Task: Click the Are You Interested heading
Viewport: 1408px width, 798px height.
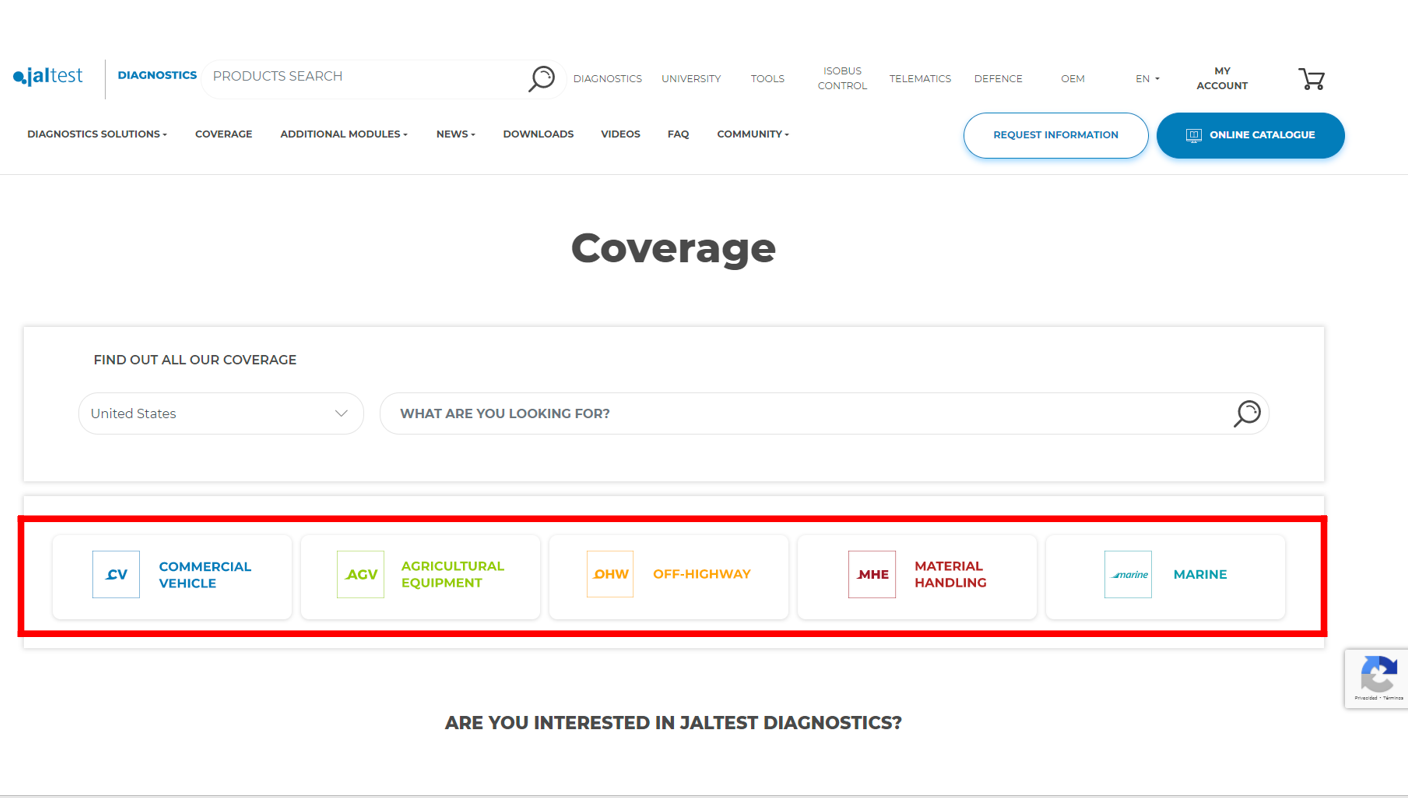Action: [x=673, y=722]
